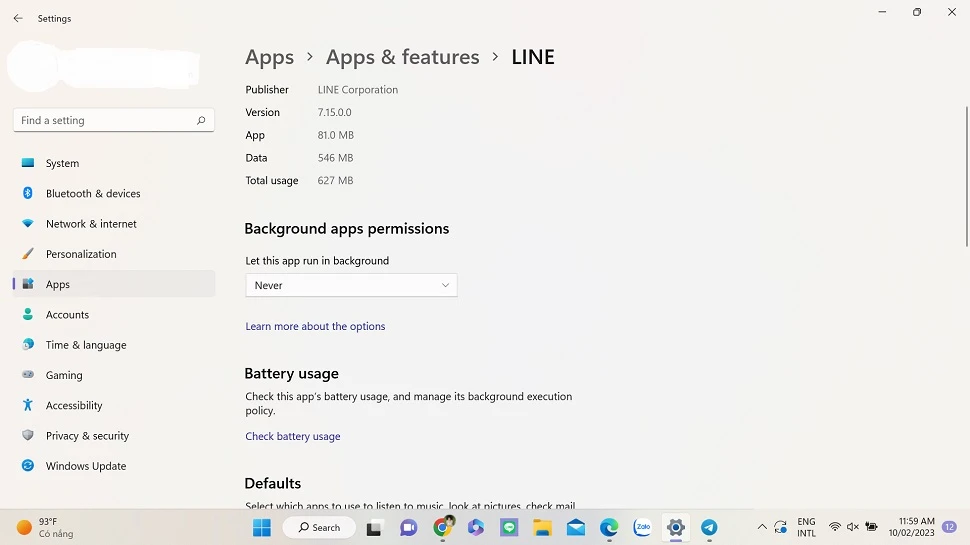The width and height of the screenshot is (970, 545).
Task: Click 'Apps' breadcrumb at top
Action: tap(270, 57)
